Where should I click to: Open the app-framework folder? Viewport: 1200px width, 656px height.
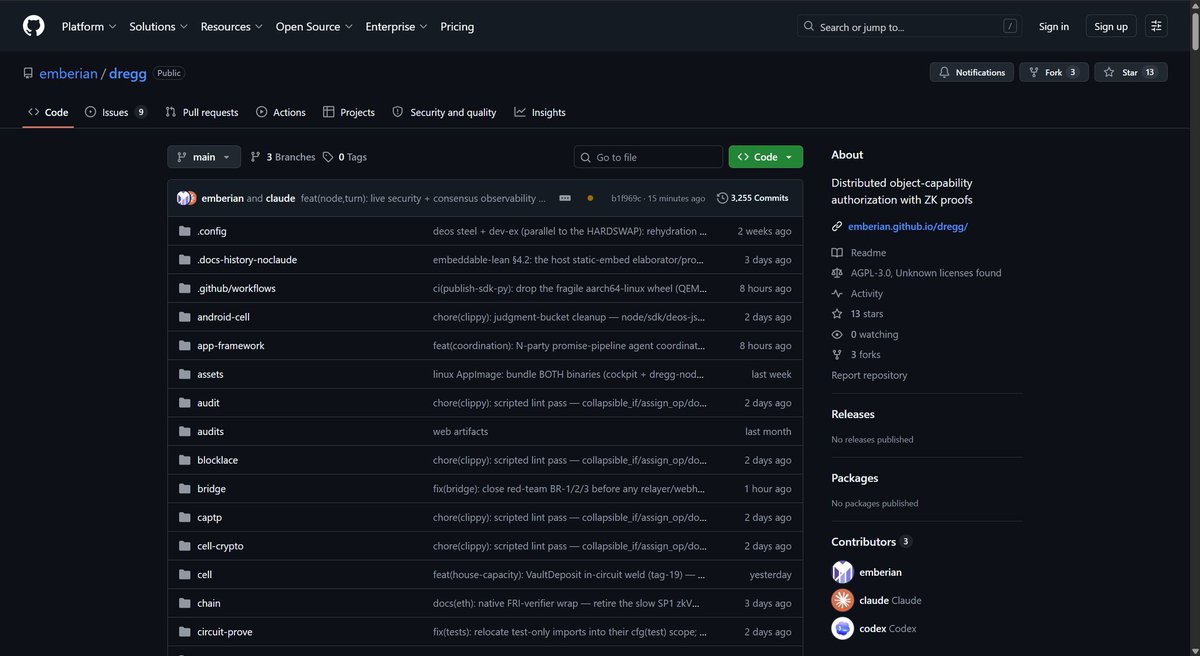[x=231, y=346]
